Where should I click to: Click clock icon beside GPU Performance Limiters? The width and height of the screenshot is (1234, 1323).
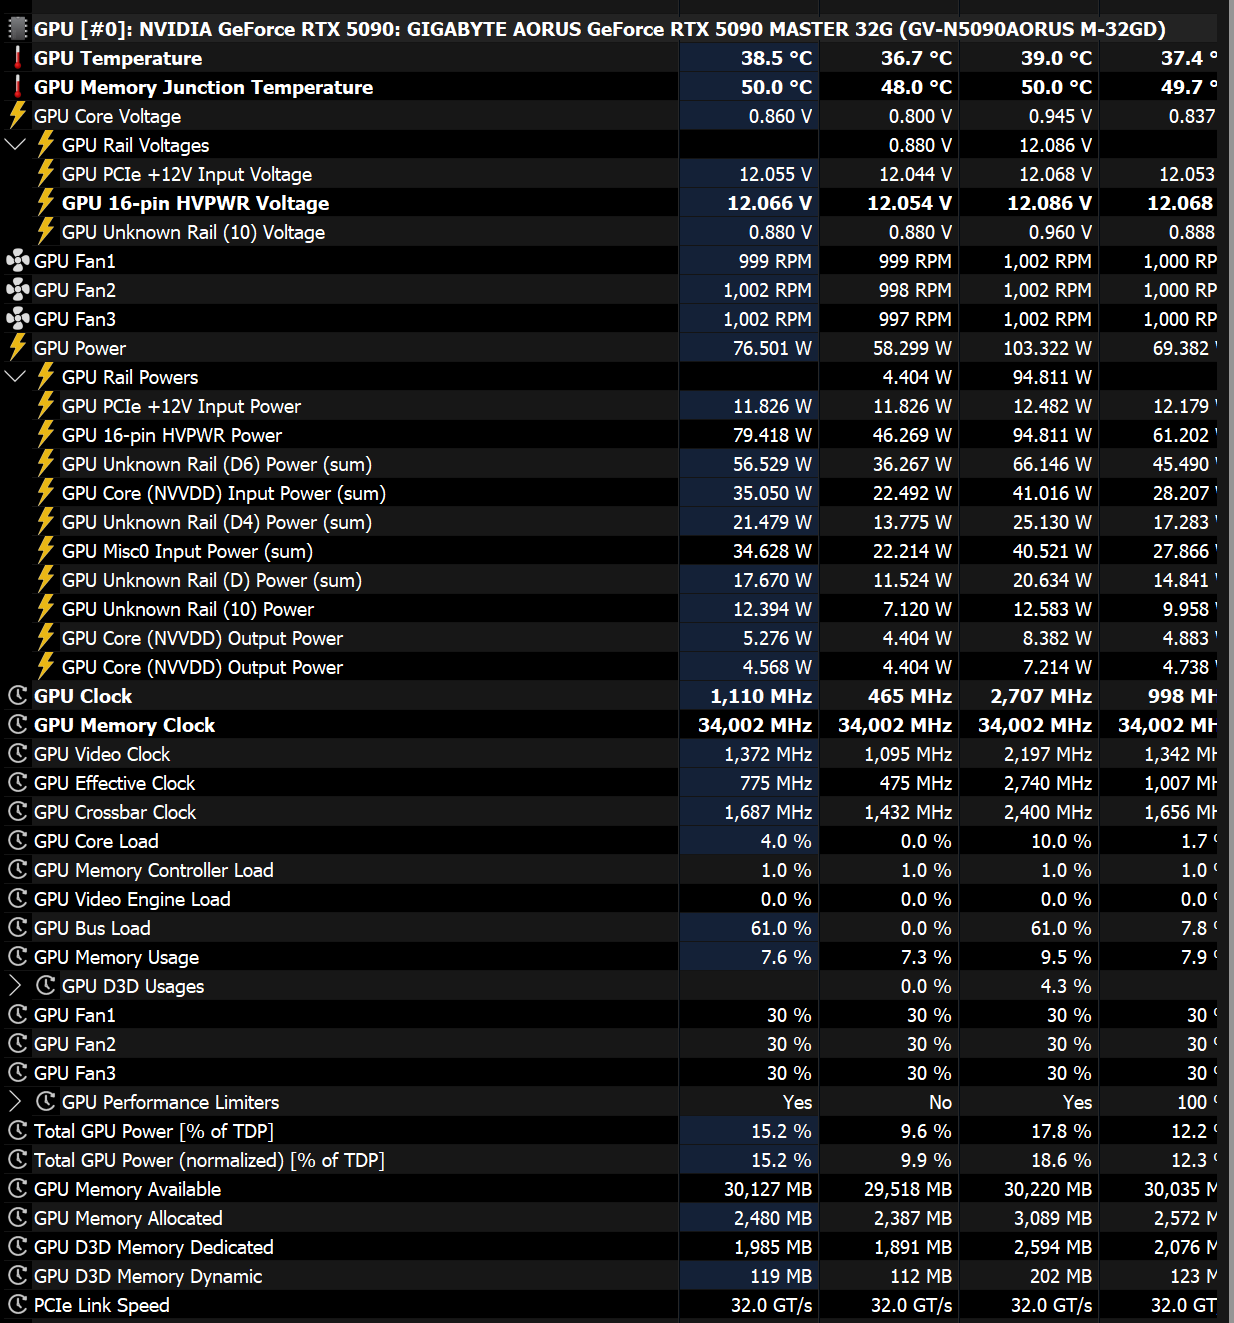click(45, 1102)
